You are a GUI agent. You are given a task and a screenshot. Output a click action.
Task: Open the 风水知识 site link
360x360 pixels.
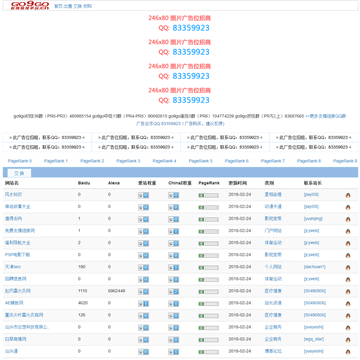(14, 194)
